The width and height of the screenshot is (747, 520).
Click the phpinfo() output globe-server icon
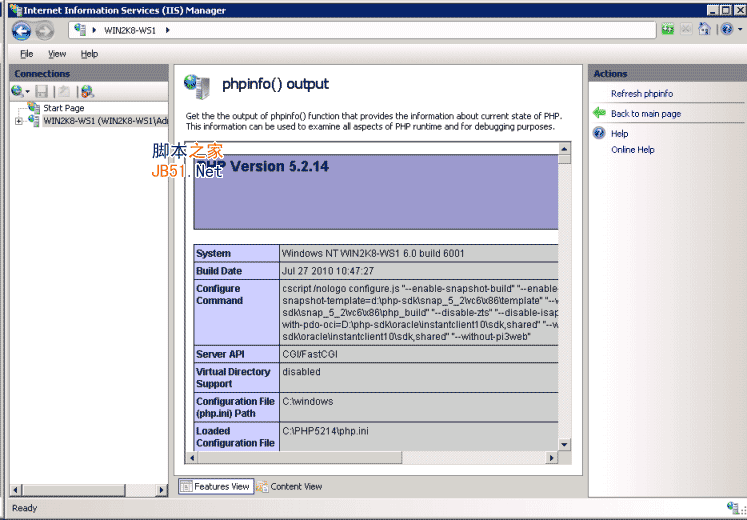pyautogui.click(x=197, y=86)
